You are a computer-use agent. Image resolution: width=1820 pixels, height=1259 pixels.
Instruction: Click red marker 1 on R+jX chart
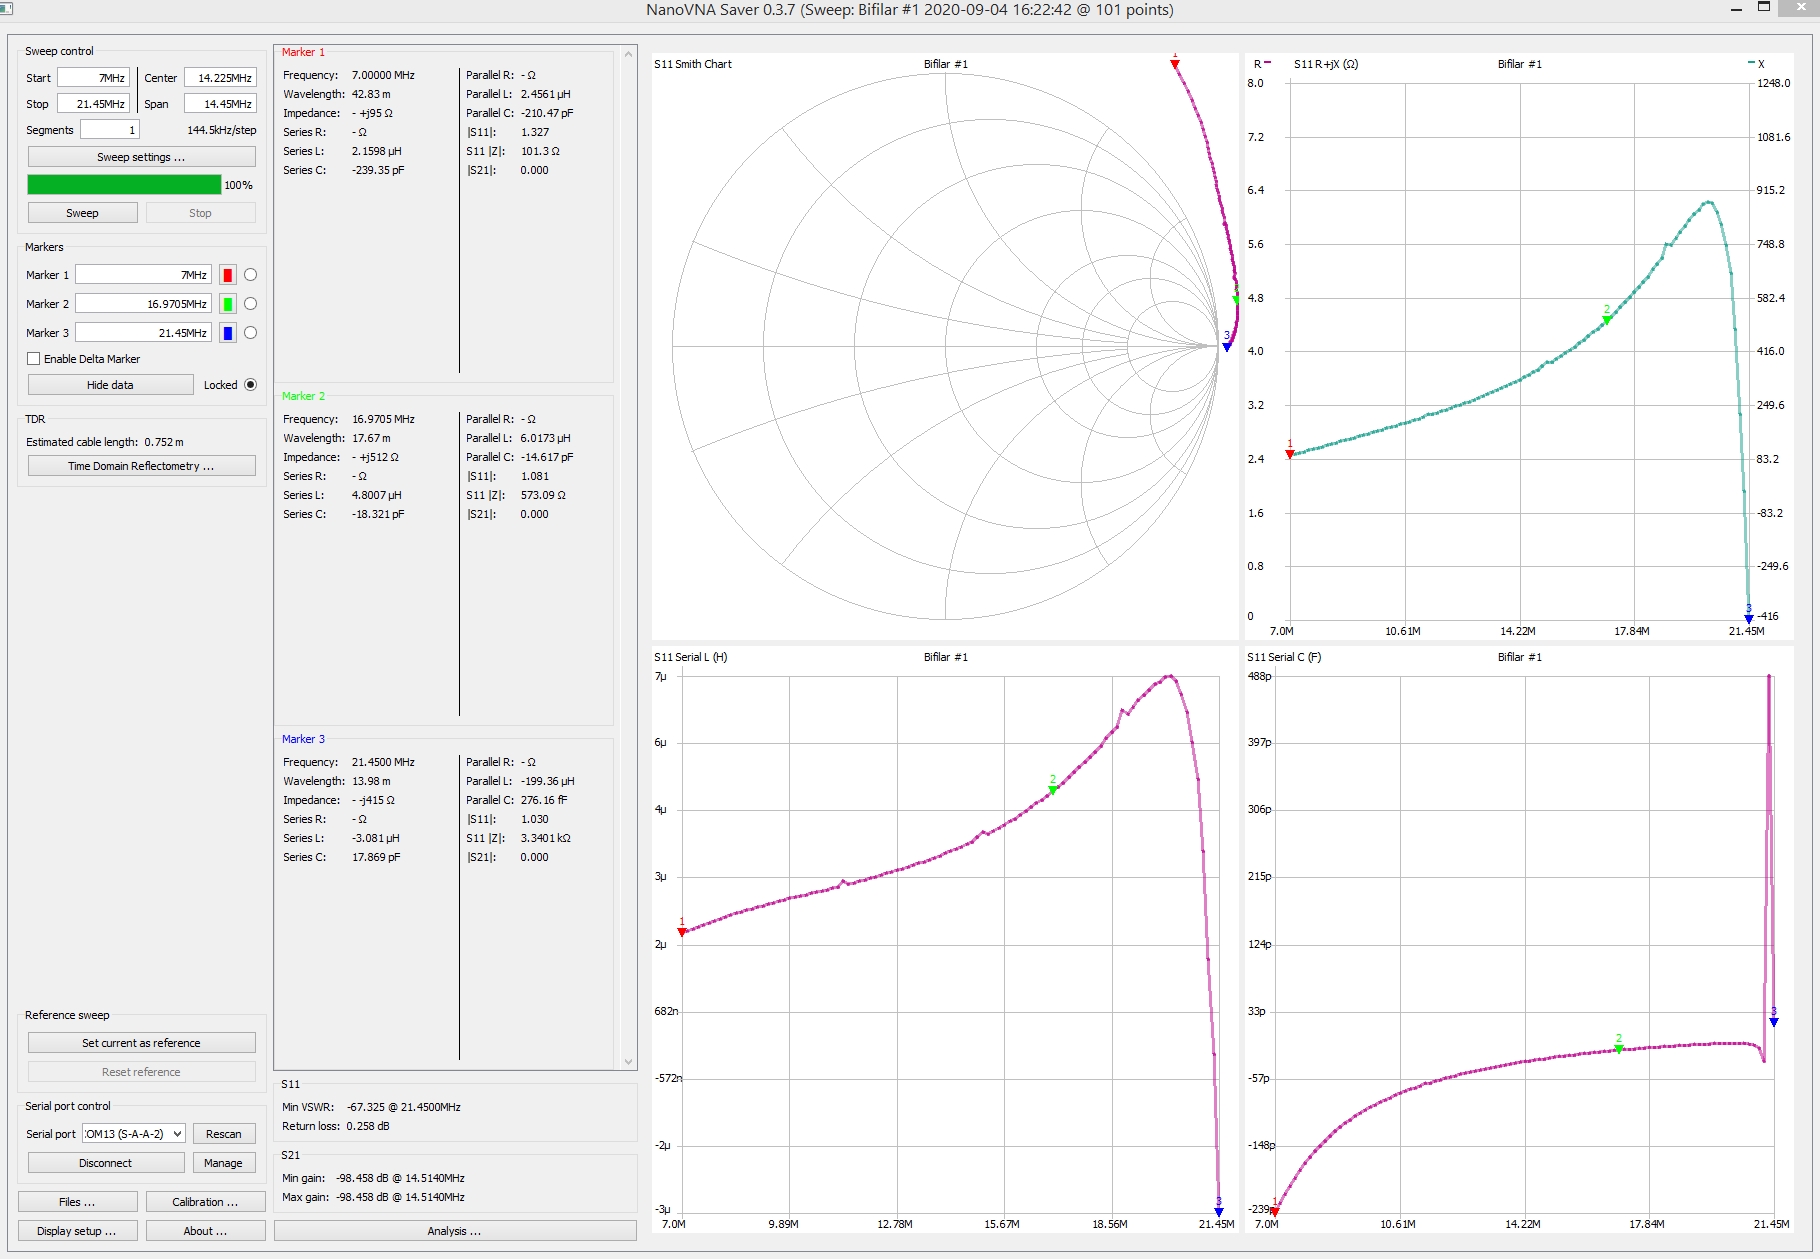click(x=1290, y=454)
